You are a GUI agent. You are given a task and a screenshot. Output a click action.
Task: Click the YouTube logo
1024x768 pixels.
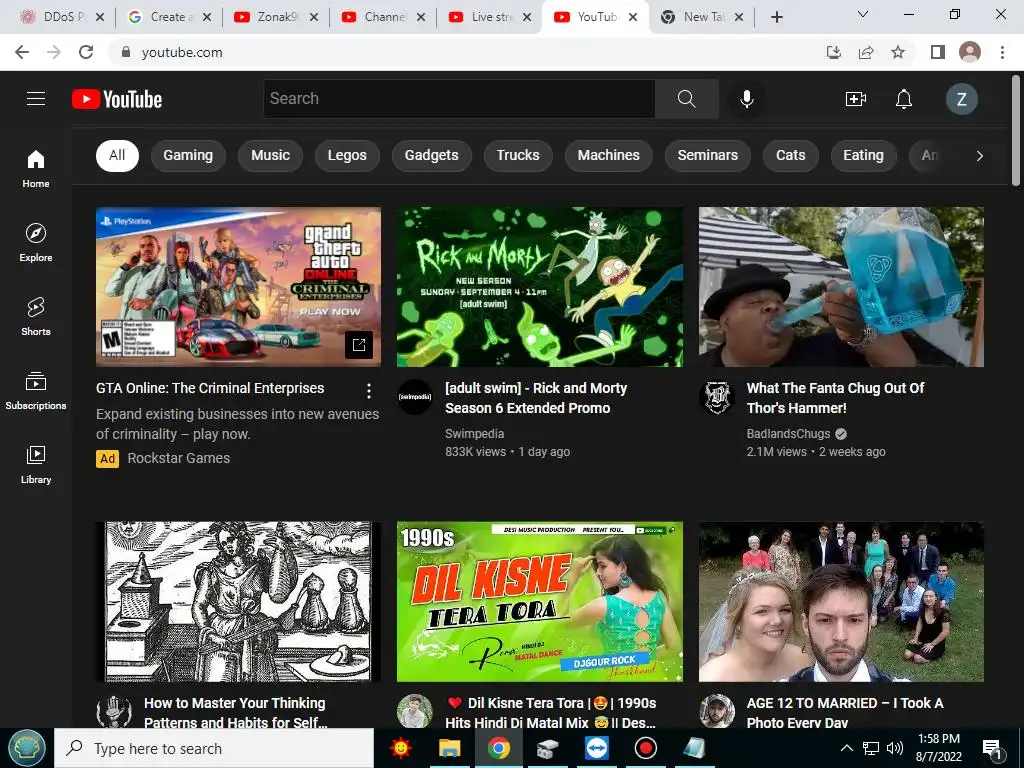click(x=117, y=99)
